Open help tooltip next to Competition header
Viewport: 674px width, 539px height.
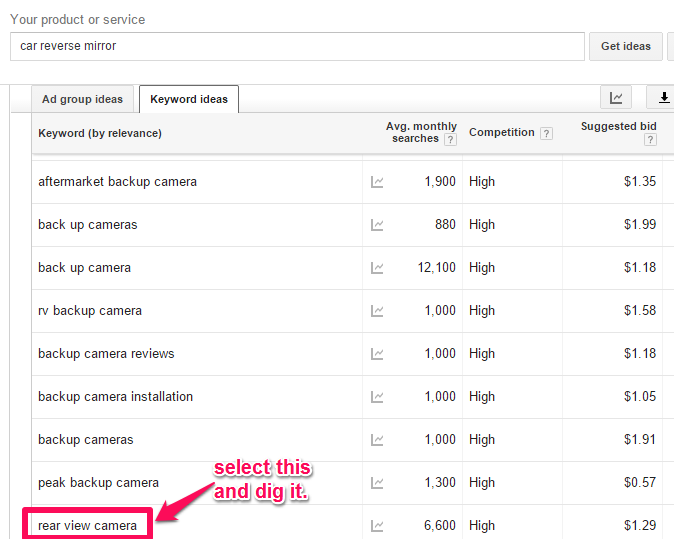tap(546, 133)
